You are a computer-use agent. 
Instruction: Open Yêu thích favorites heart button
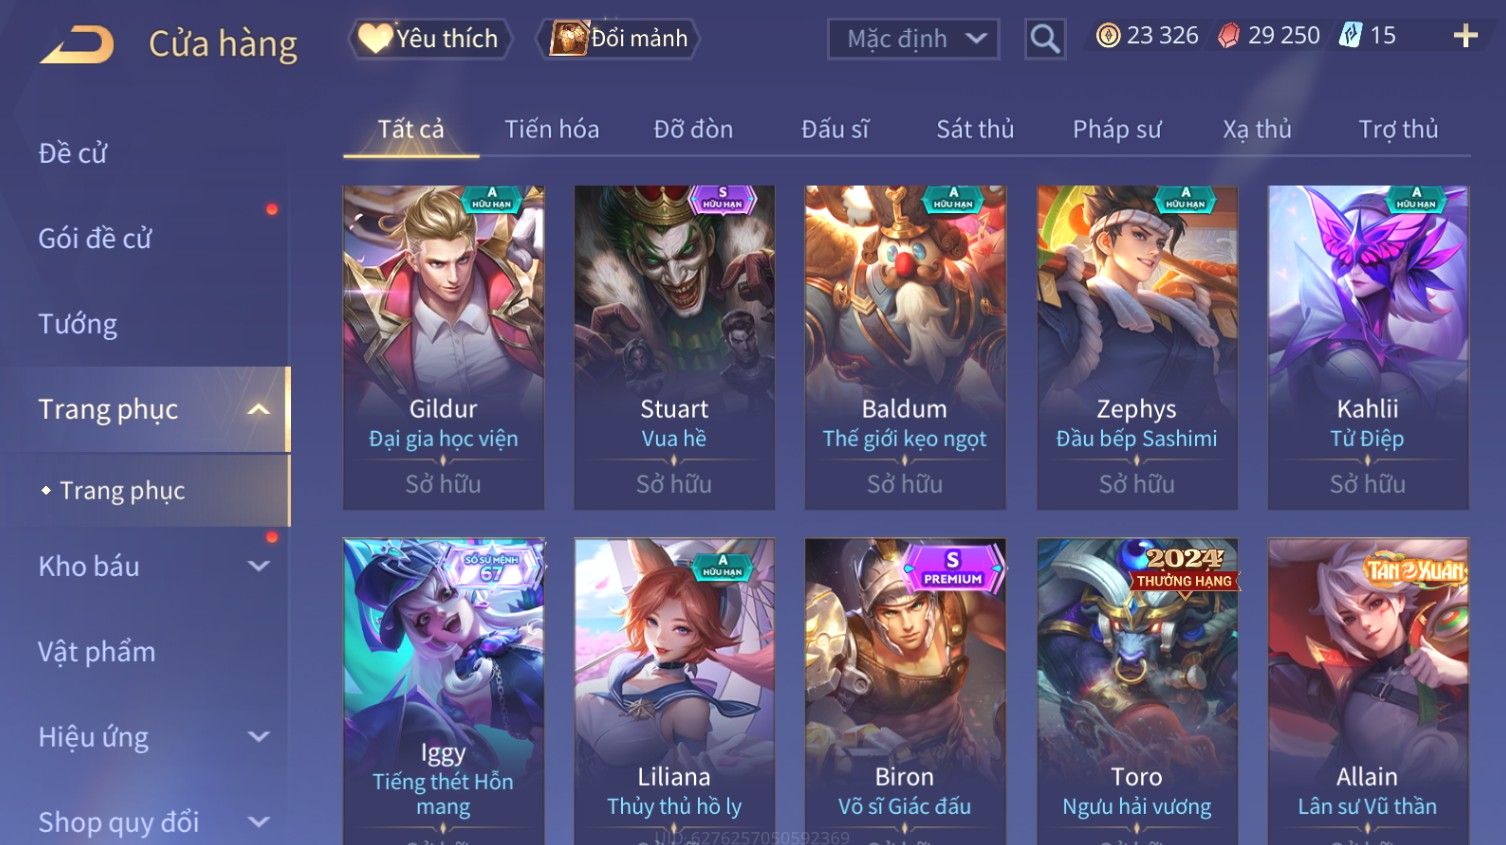(x=430, y=39)
